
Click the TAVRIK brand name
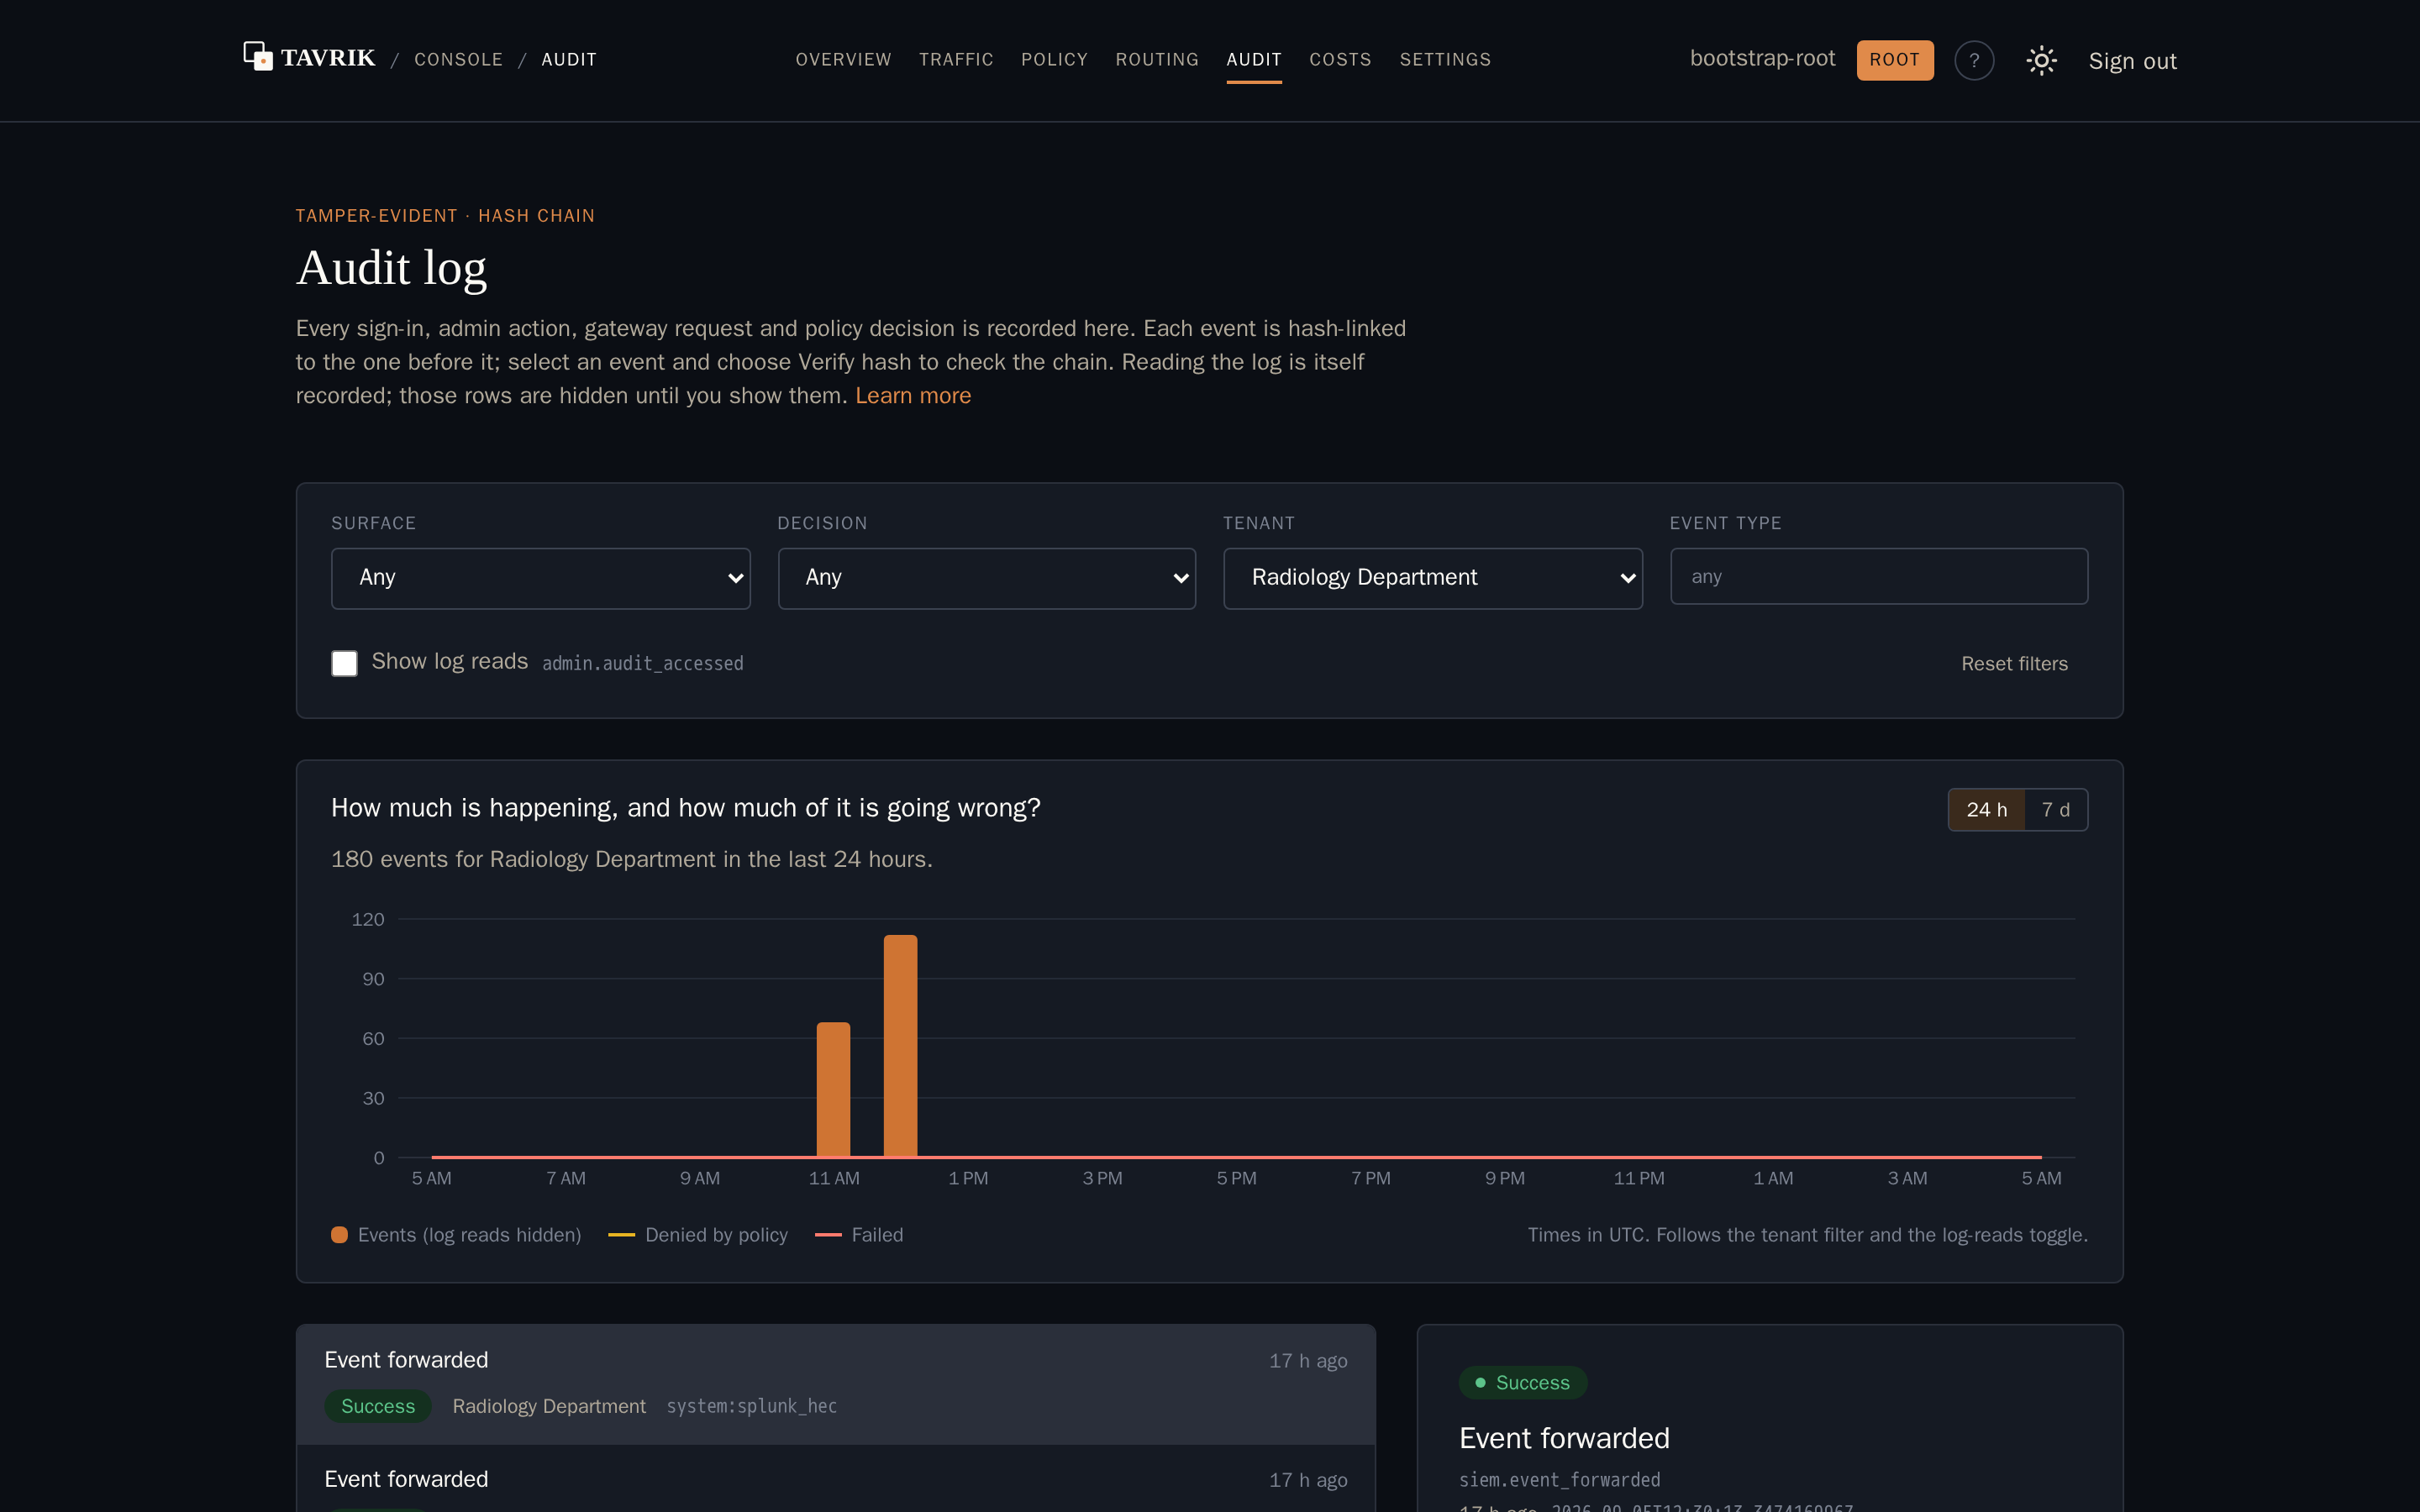point(328,58)
